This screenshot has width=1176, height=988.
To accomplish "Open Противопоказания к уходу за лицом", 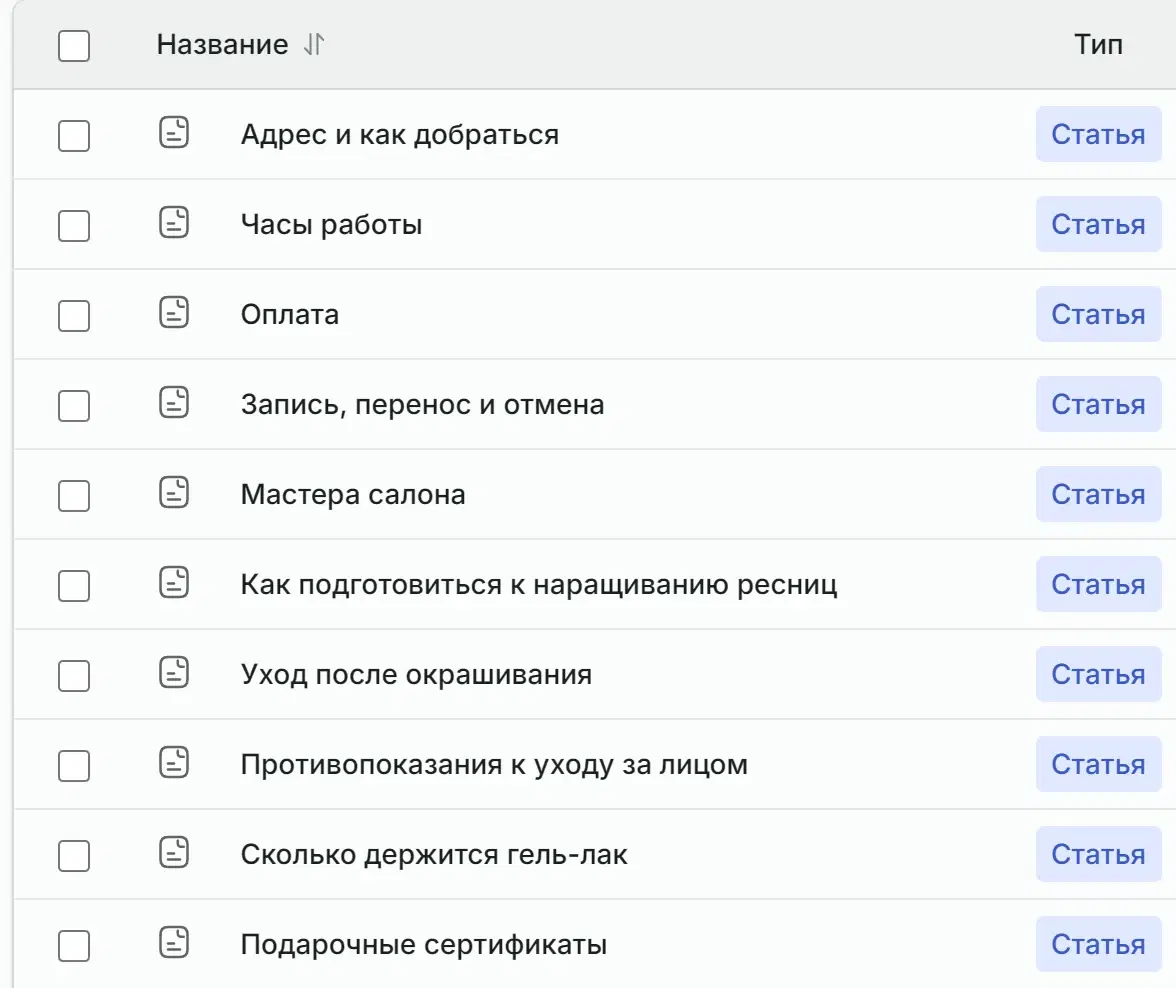I will [494, 765].
